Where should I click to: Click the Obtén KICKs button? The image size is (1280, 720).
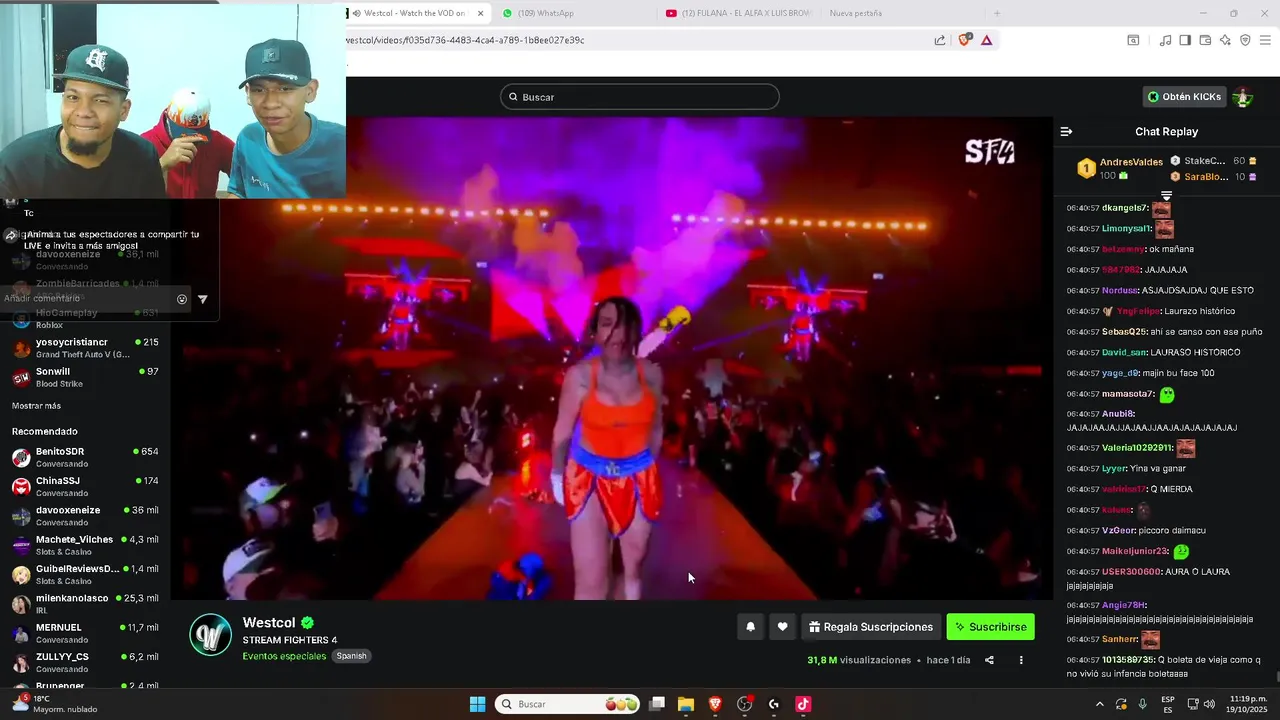pos(1184,97)
